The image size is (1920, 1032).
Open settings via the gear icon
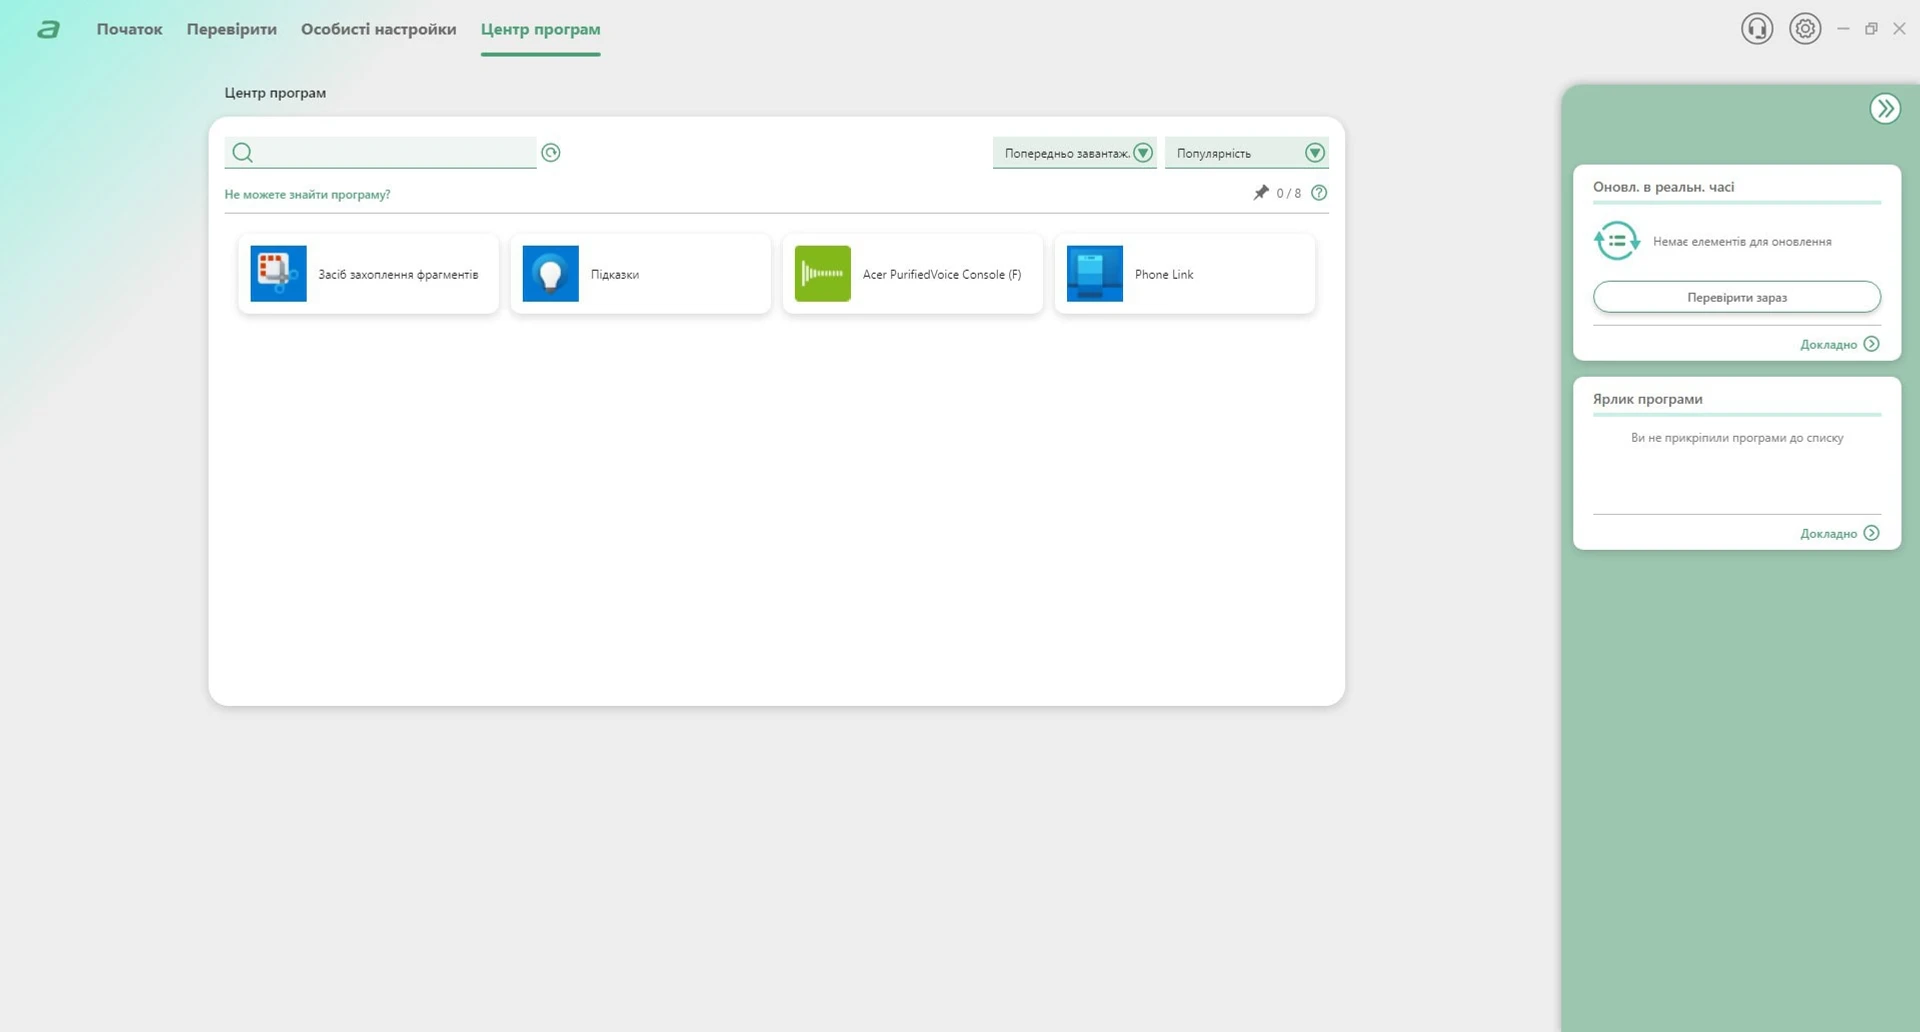[x=1805, y=29]
